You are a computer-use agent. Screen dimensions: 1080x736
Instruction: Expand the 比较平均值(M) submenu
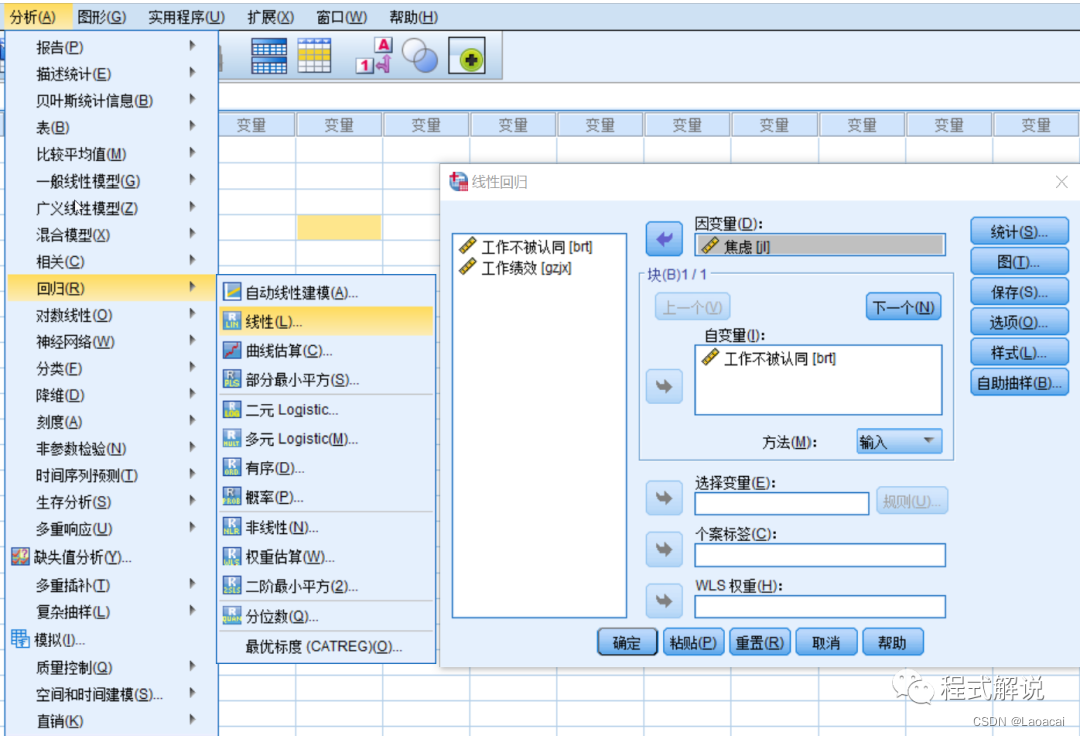[112, 154]
